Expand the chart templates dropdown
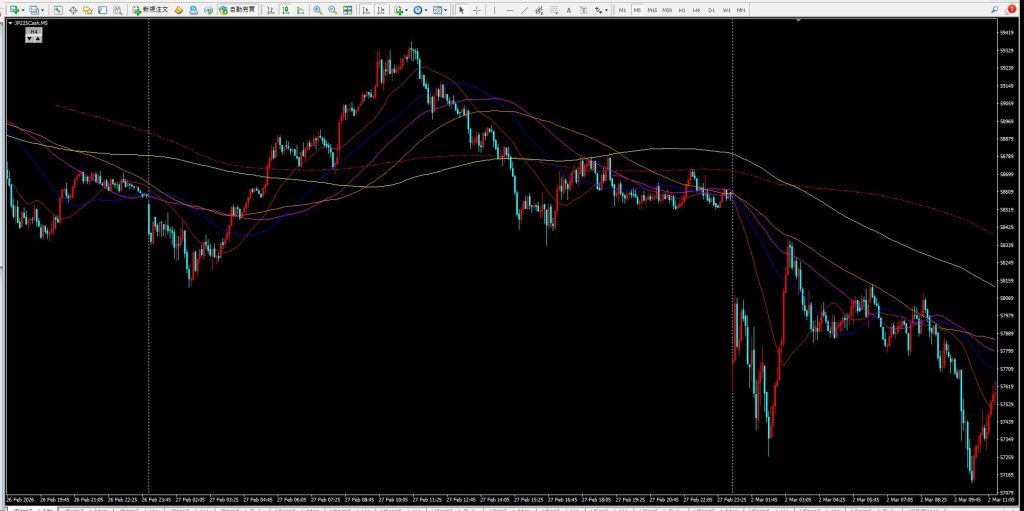This screenshot has width=1024, height=511. pyautogui.click(x=440, y=9)
